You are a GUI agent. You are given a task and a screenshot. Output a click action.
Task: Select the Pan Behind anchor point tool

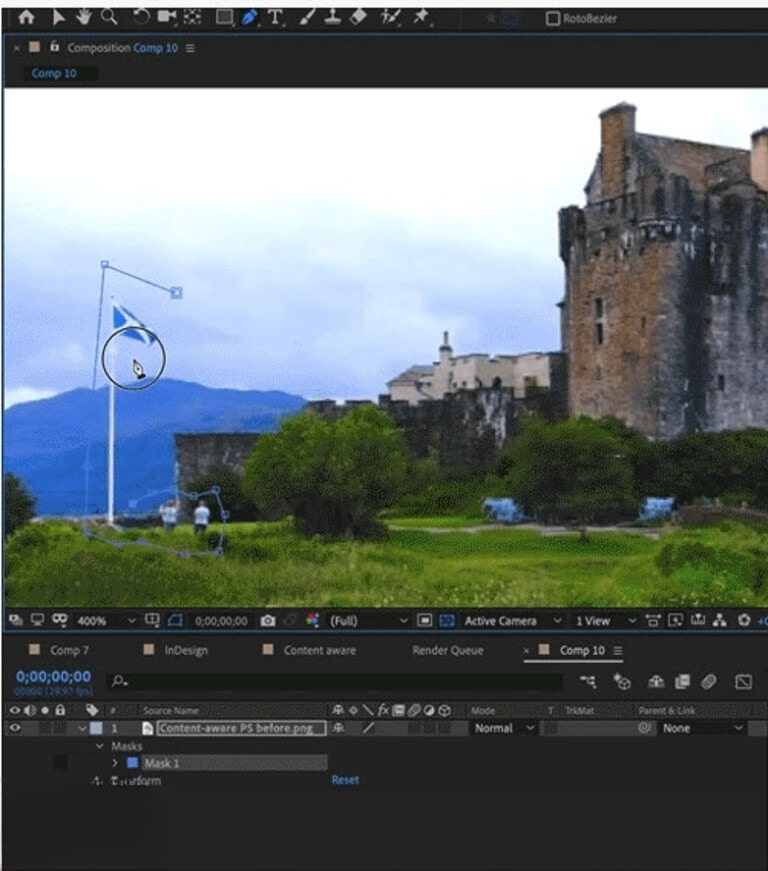(x=192, y=17)
